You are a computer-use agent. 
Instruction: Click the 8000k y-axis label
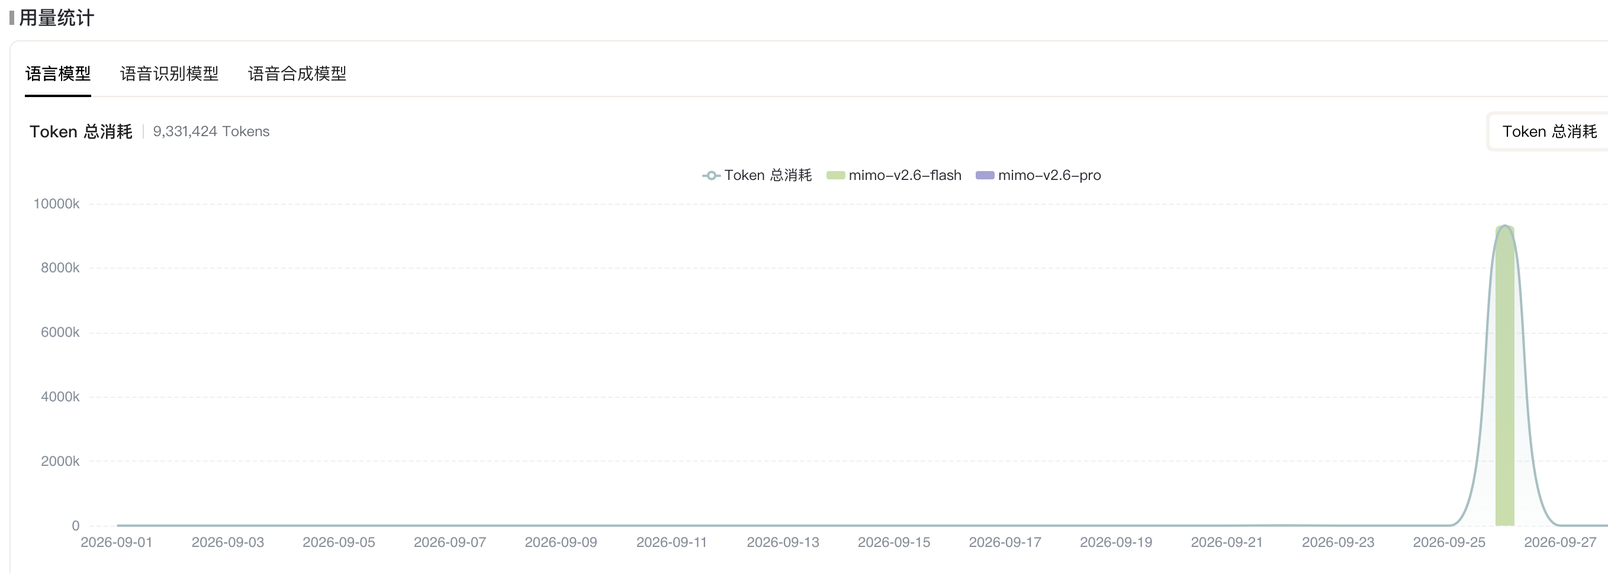pyautogui.click(x=60, y=267)
